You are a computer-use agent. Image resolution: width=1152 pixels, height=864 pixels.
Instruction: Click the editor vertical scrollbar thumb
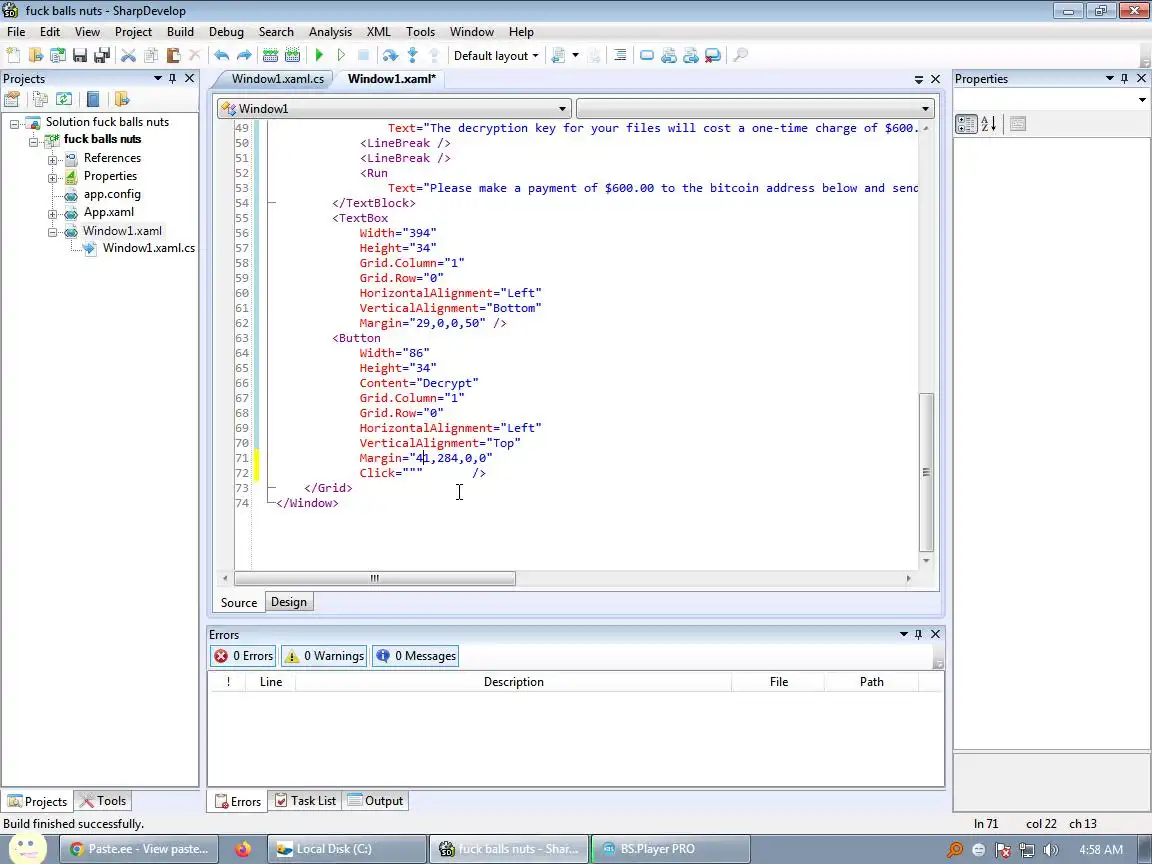pos(926,472)
